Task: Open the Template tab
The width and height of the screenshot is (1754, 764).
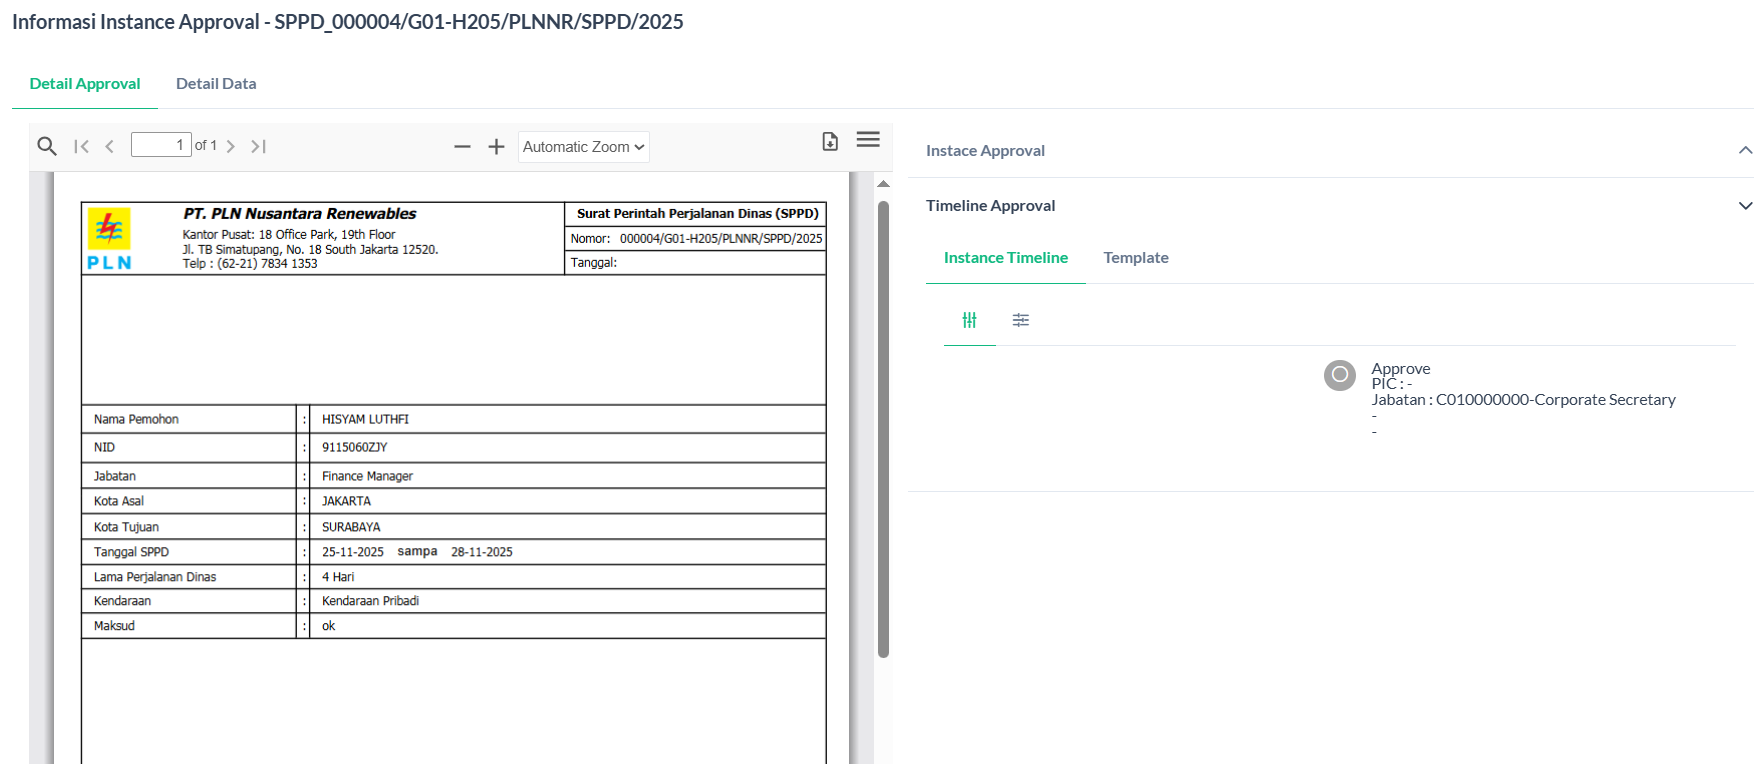Action: [x=1136, y=258]
